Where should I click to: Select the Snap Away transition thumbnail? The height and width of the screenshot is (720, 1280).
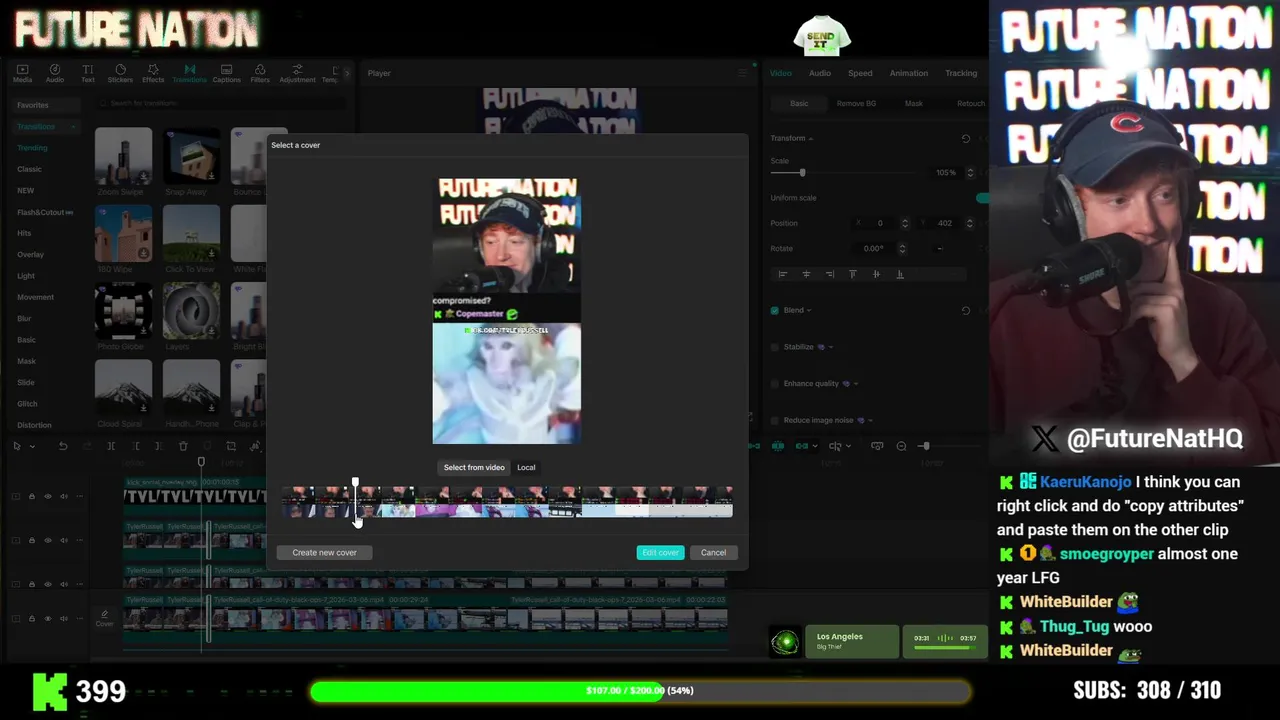191,157
